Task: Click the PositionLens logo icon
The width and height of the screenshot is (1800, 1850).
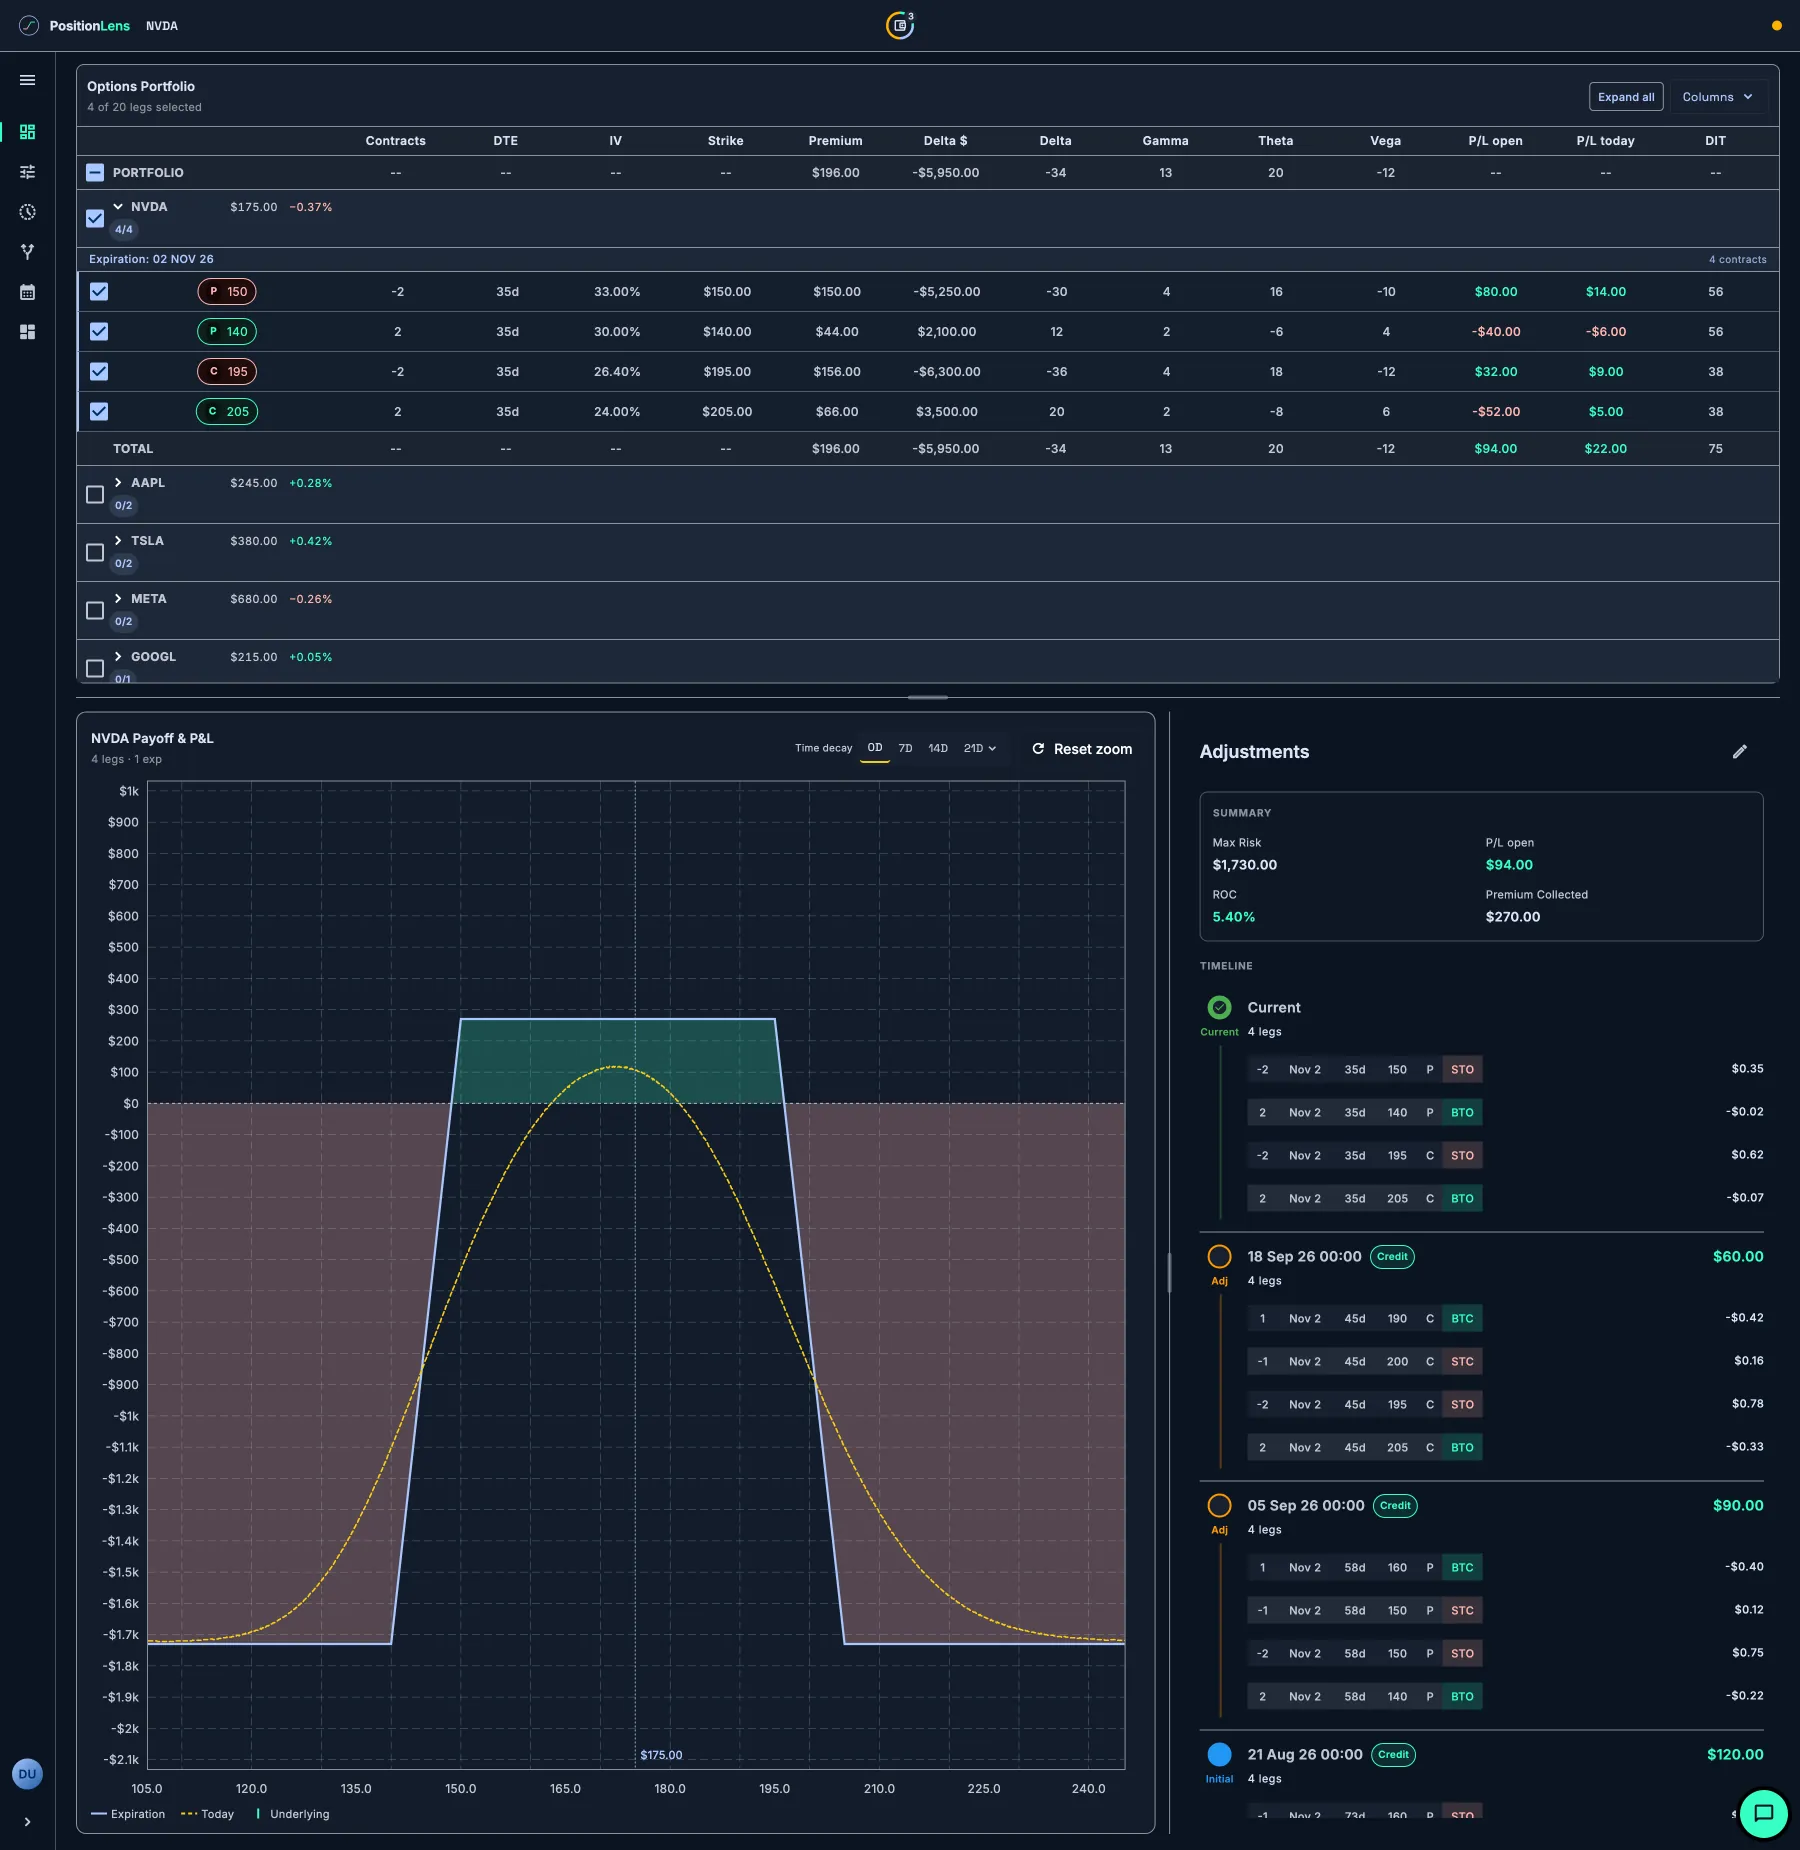Action: point(29,26)
